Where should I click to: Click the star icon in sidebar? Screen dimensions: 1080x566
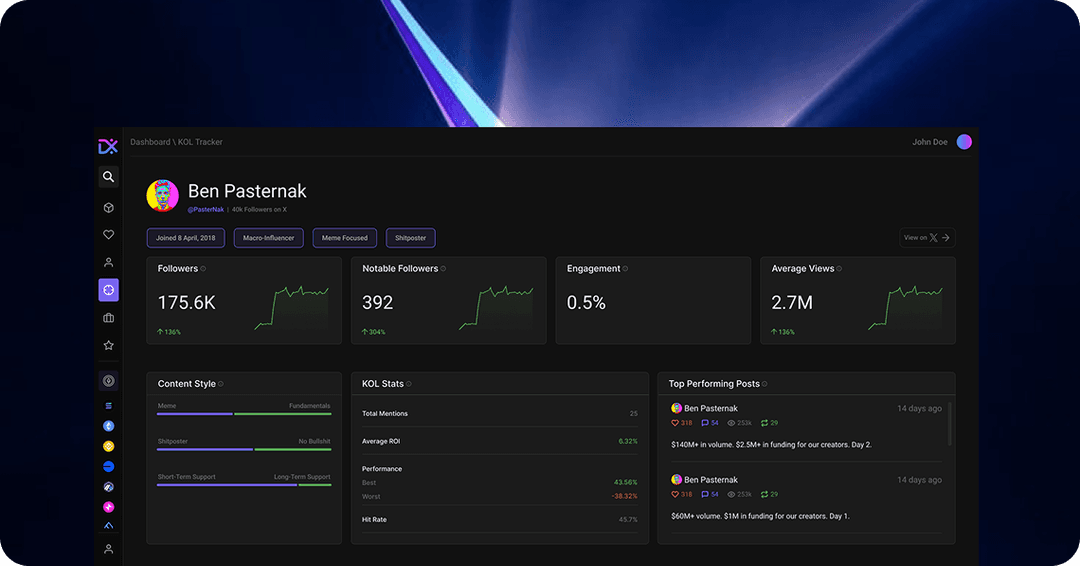pos(108,345)
